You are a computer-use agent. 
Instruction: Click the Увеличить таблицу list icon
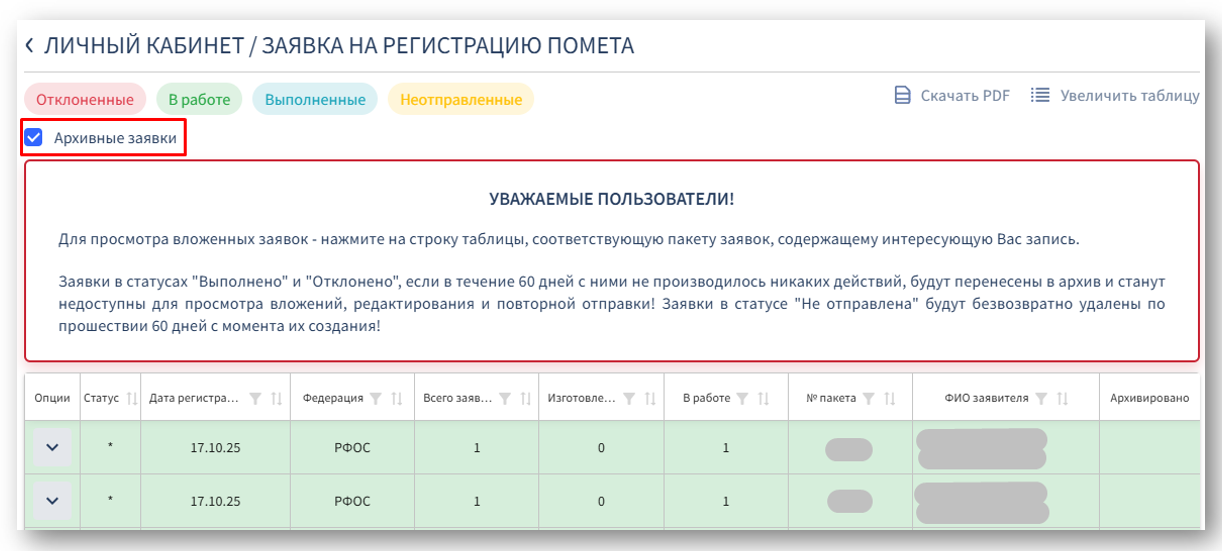click(x=1040, y=96)
